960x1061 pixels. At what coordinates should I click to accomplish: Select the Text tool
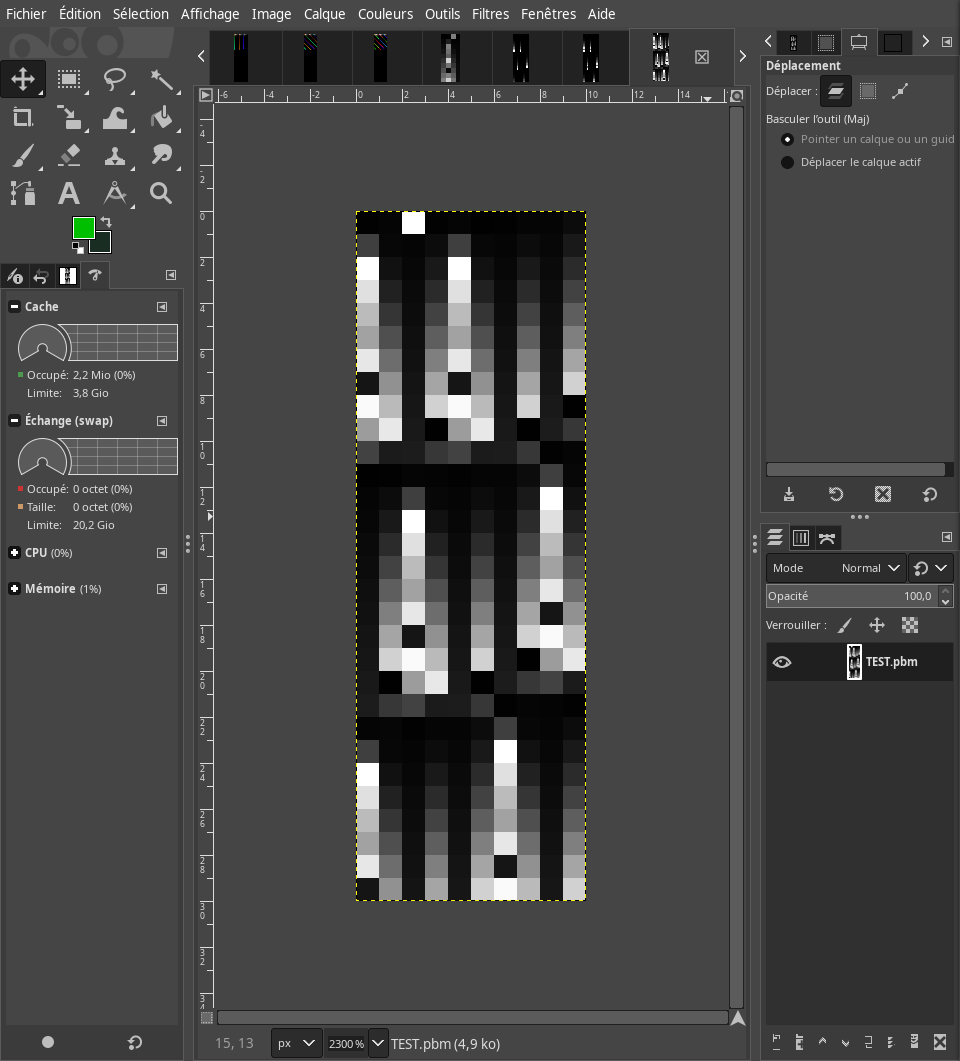pyautogui.click(x=69, y=193)
